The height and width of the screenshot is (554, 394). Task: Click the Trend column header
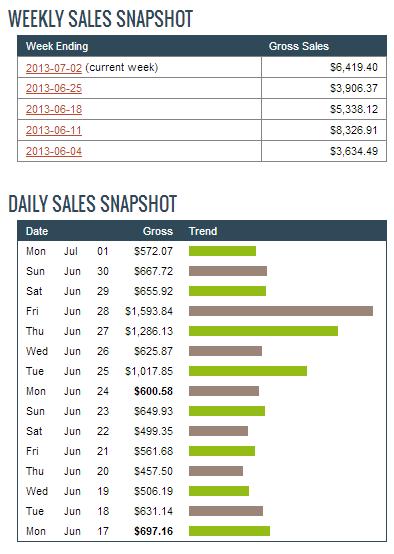click(203, 231)
